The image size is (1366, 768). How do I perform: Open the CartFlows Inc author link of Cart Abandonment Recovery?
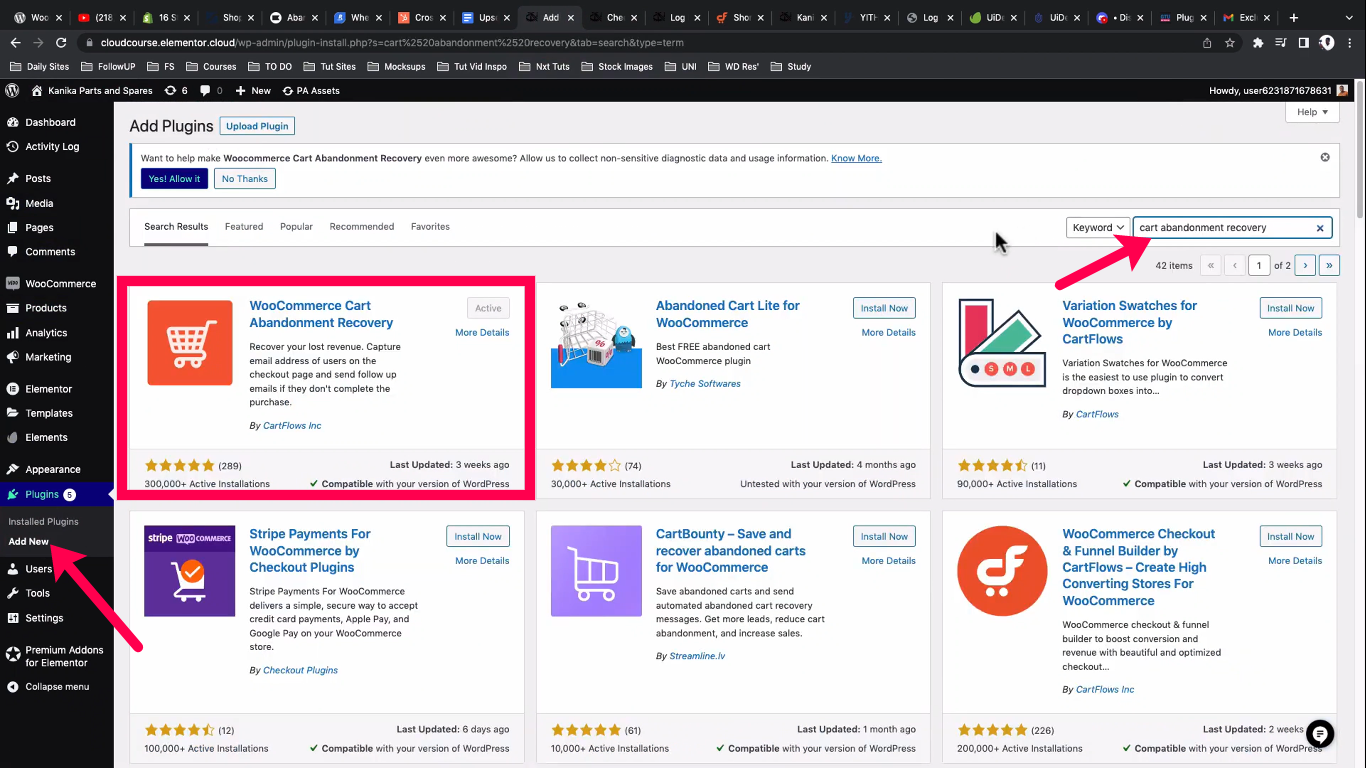(x=292, y=426)
